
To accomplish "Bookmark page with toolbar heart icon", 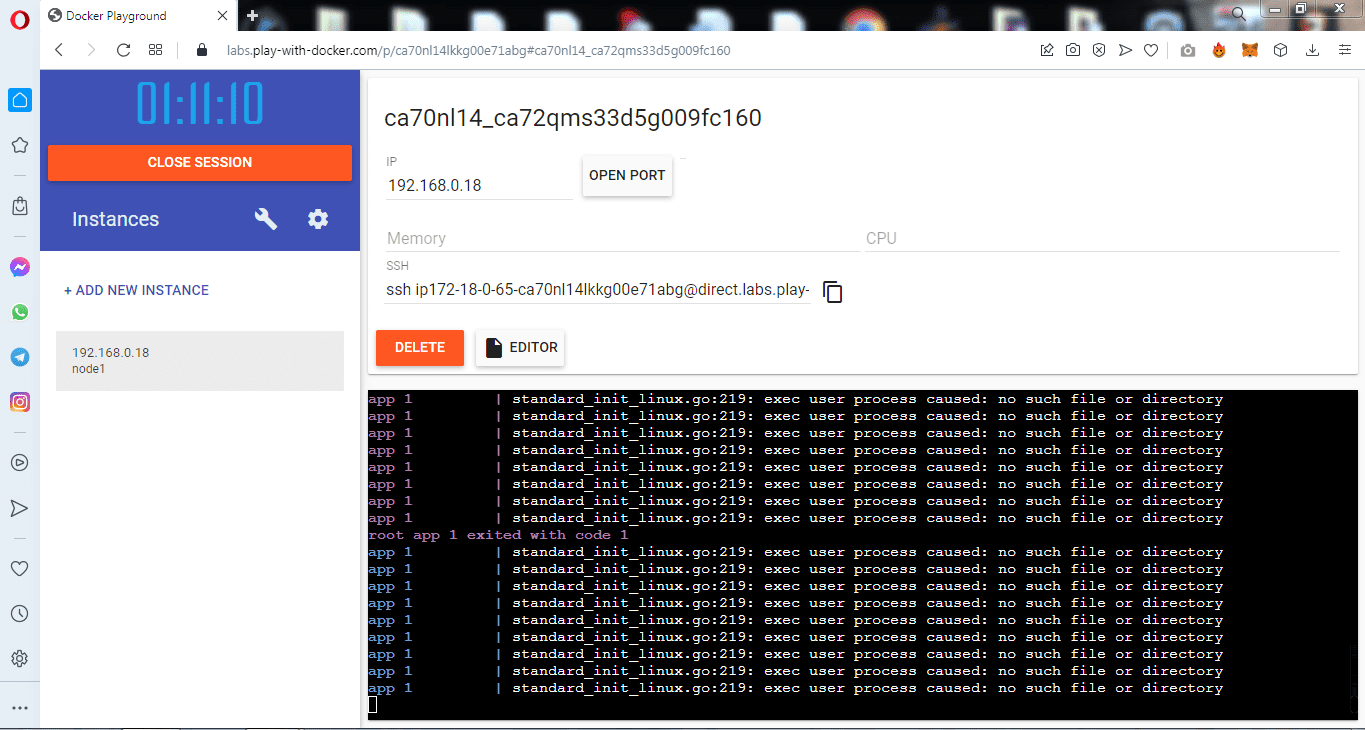I will click(1151, 50).
